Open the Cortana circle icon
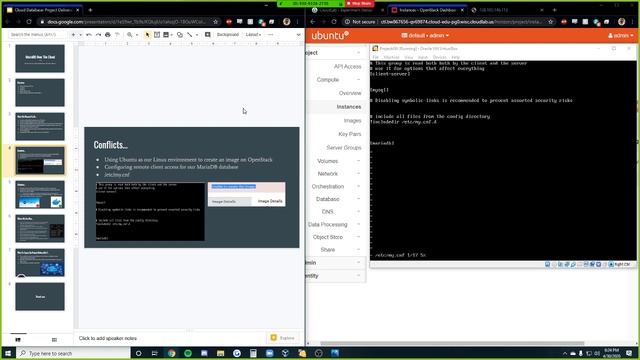The height and width of the screenshot is (360, 640). click(138, 353)
